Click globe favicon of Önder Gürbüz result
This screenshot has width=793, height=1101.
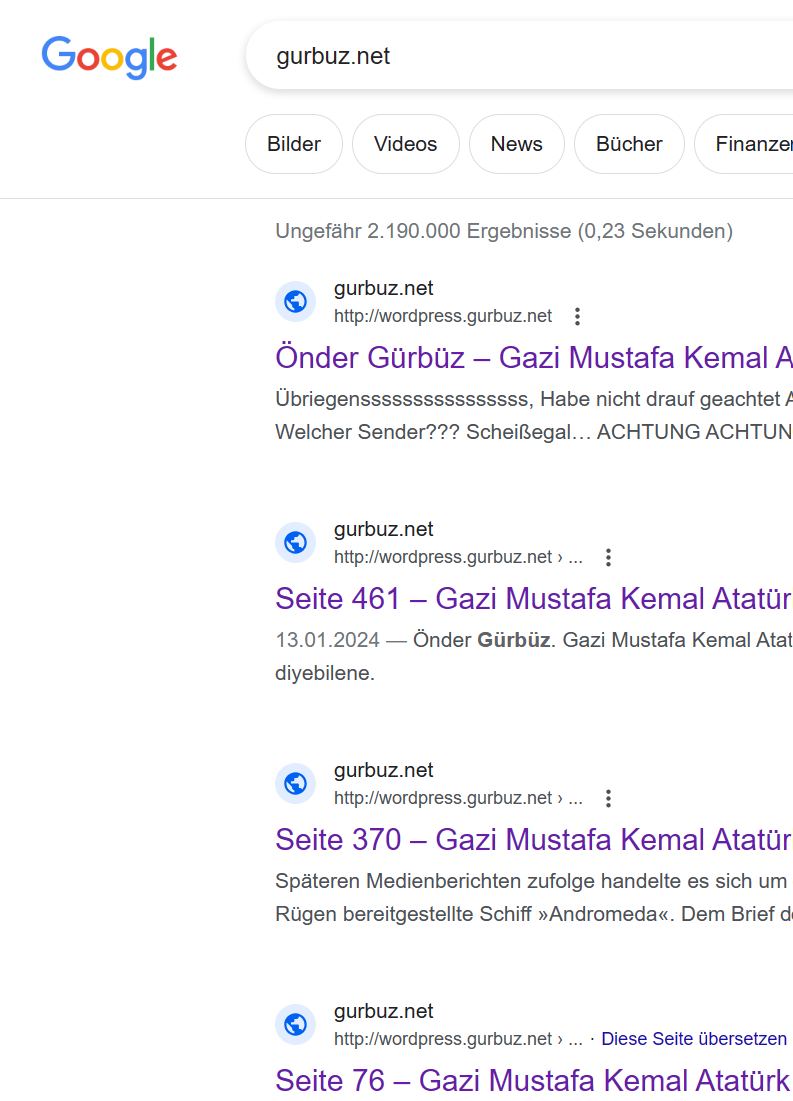click(x=295, y=302)
